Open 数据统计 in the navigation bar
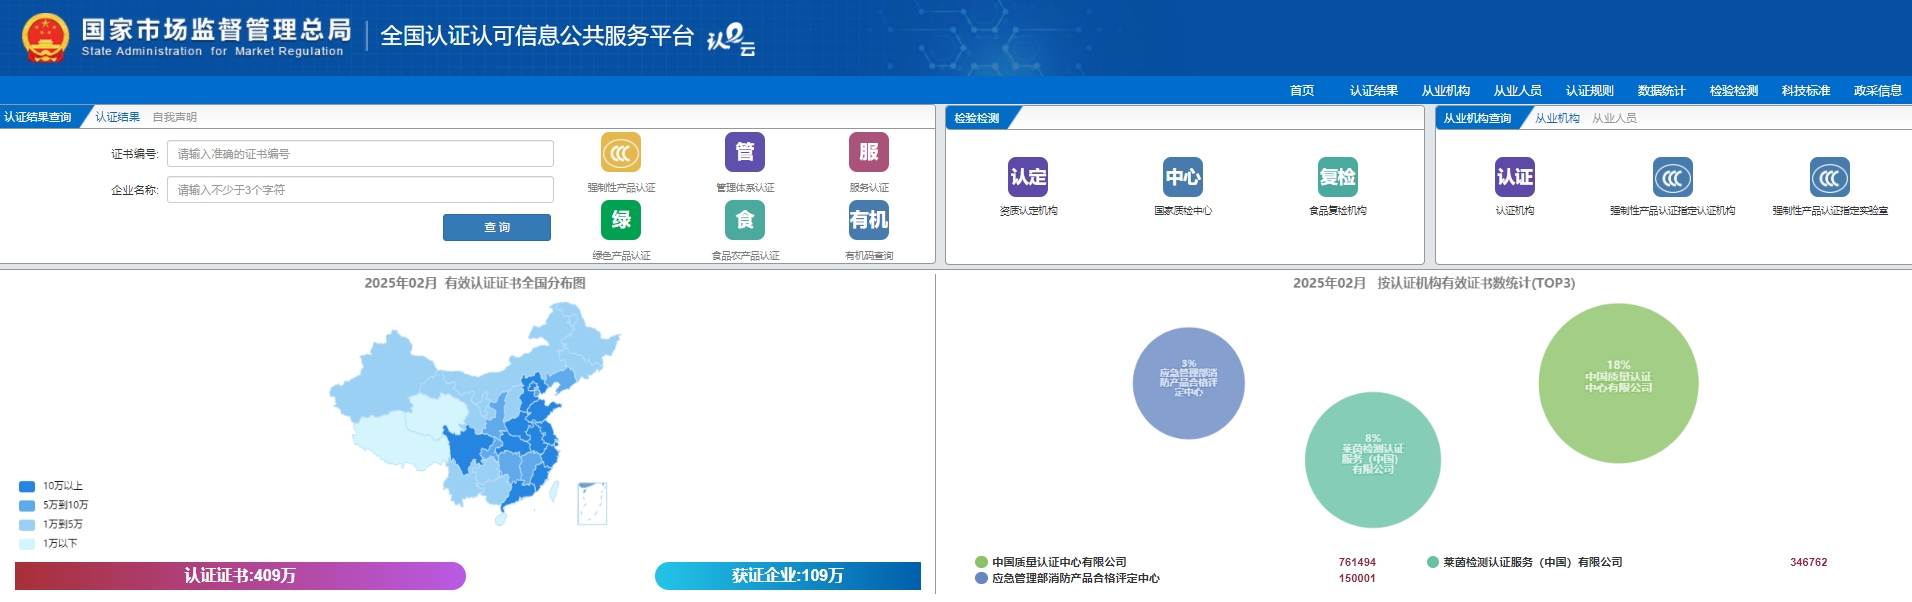 point(1661,91)
